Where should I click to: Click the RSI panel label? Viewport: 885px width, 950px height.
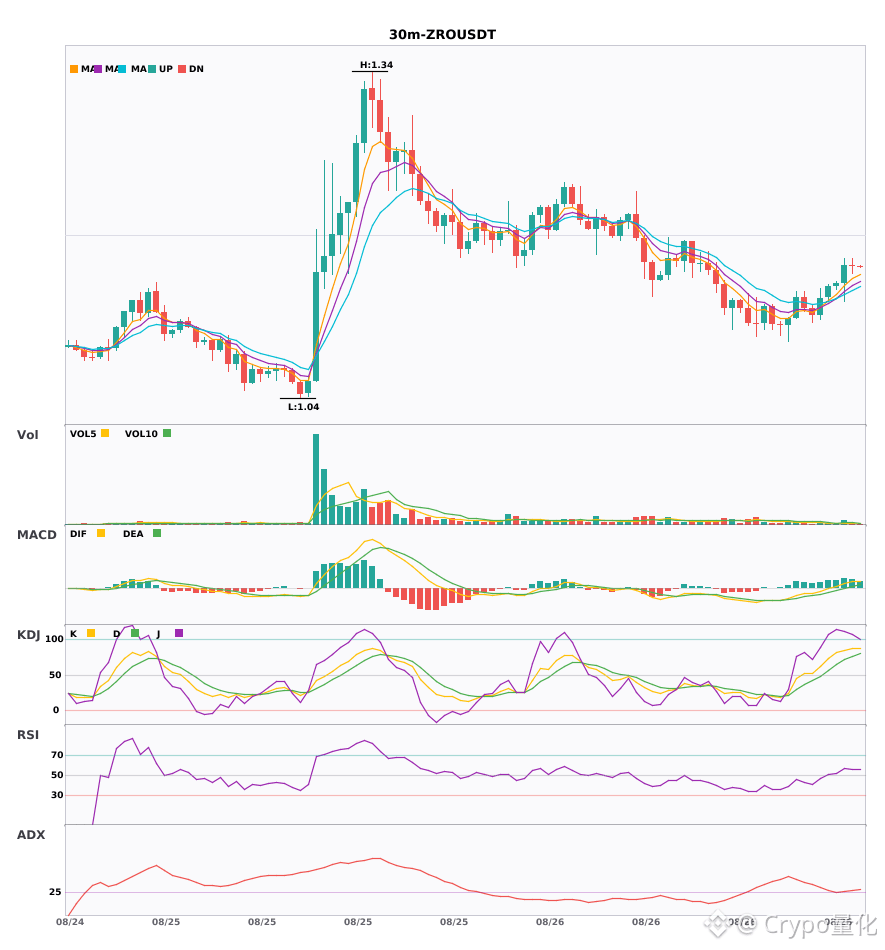(28, 735)
